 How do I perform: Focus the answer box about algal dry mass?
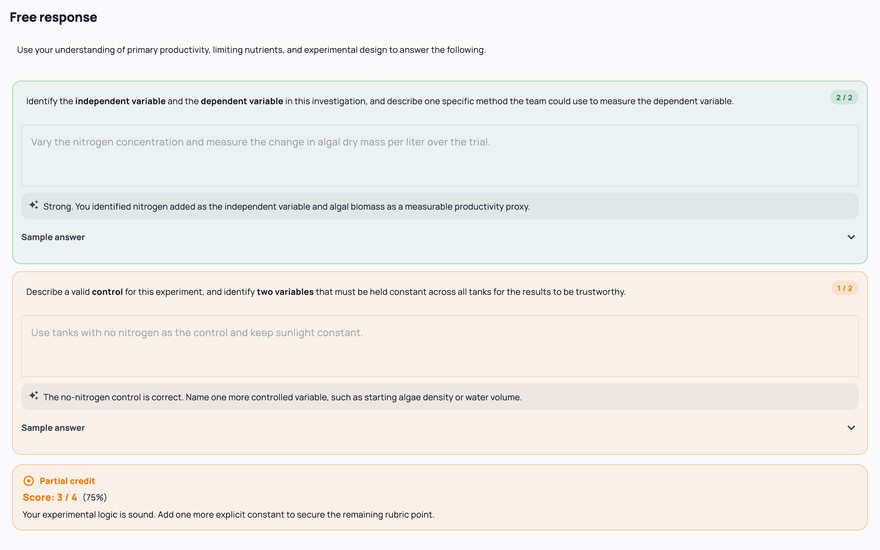point(440,155)
